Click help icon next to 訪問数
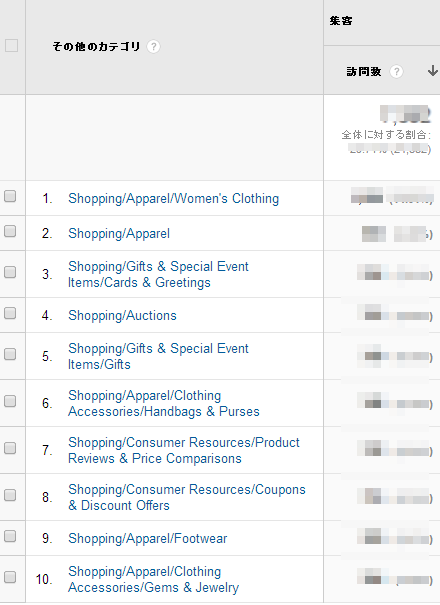The height and width of the screenshot is (605, 440). [396, 71]
